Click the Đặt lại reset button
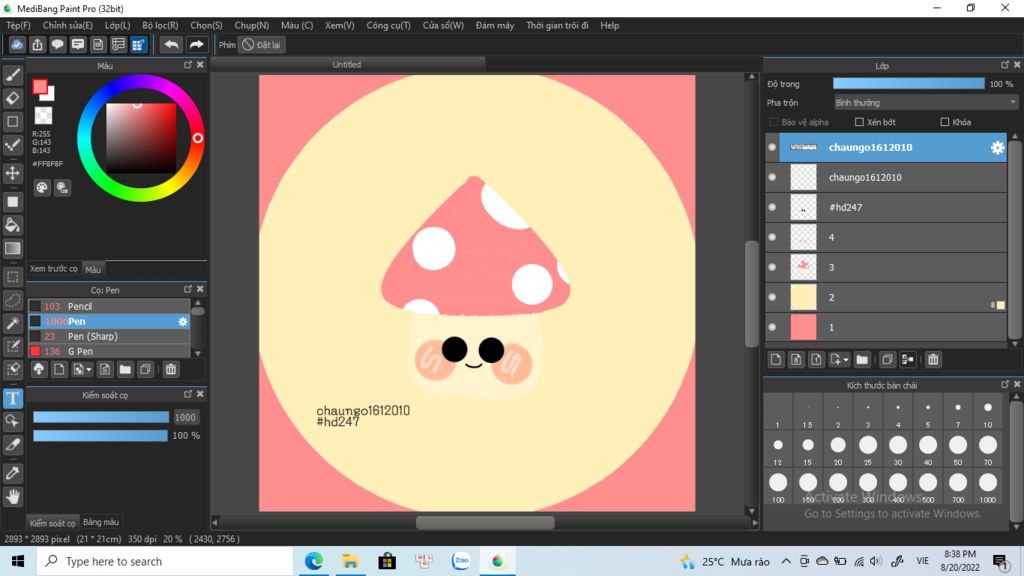 [261, 45]
